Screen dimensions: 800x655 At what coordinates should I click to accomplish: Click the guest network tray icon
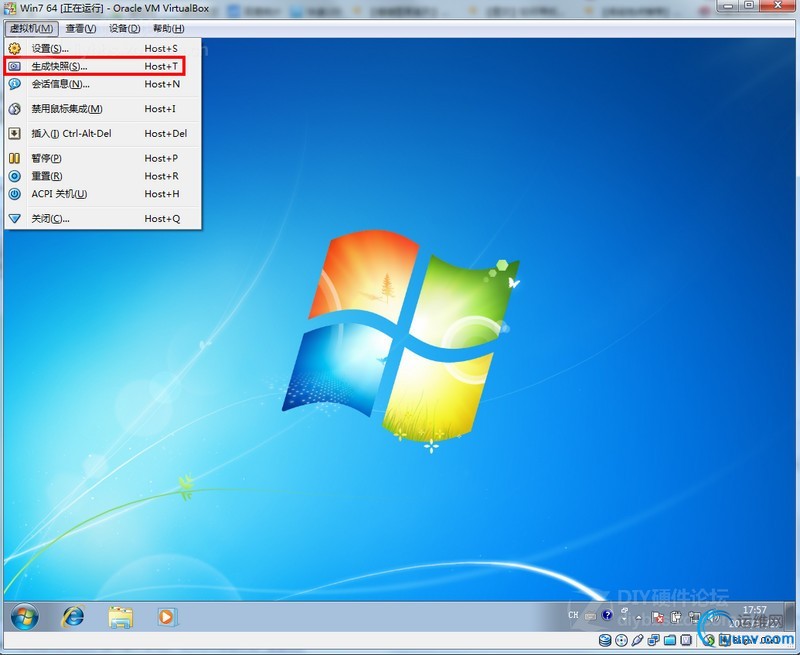click(x=694, y=617)
